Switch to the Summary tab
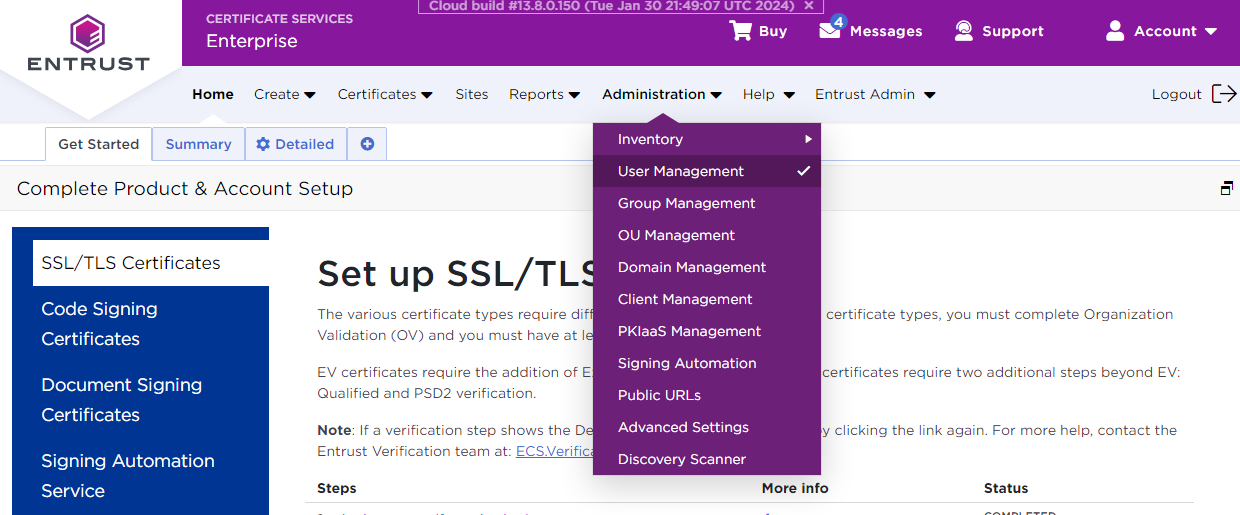The image size is (1240, 515). [x=198, y=144]
